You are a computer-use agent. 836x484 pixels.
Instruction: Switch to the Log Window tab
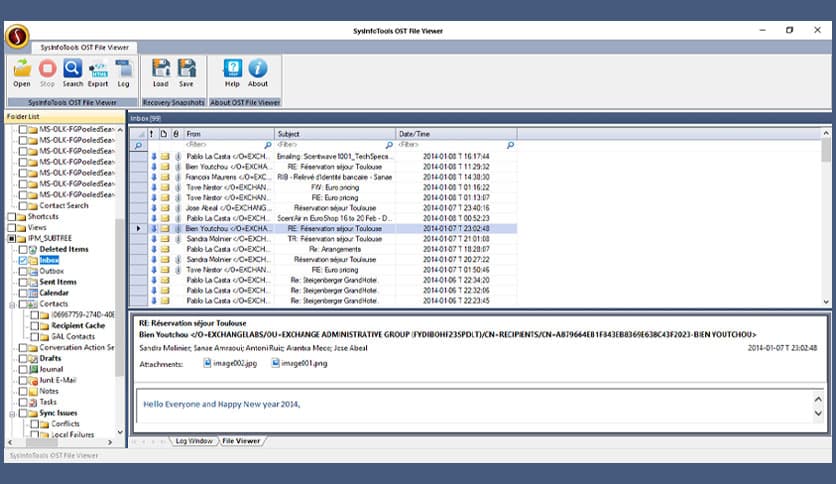(194, 441)
